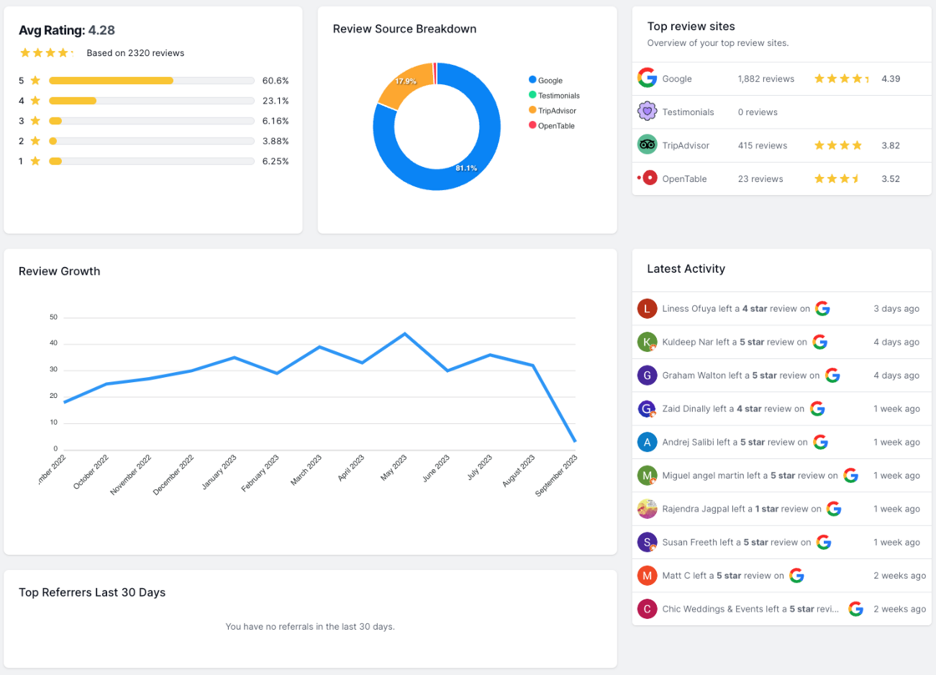Click the TripAdvisor owl icon
The height and width of the screenshot is (676, 936).
click(x=647, y=145)
